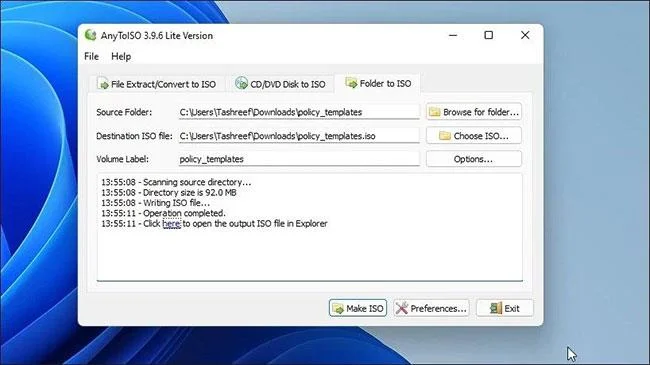Click the Destination ISO file path field
Image resolution: width=650 pixels, height=365 pixels.
coord(299,136)
